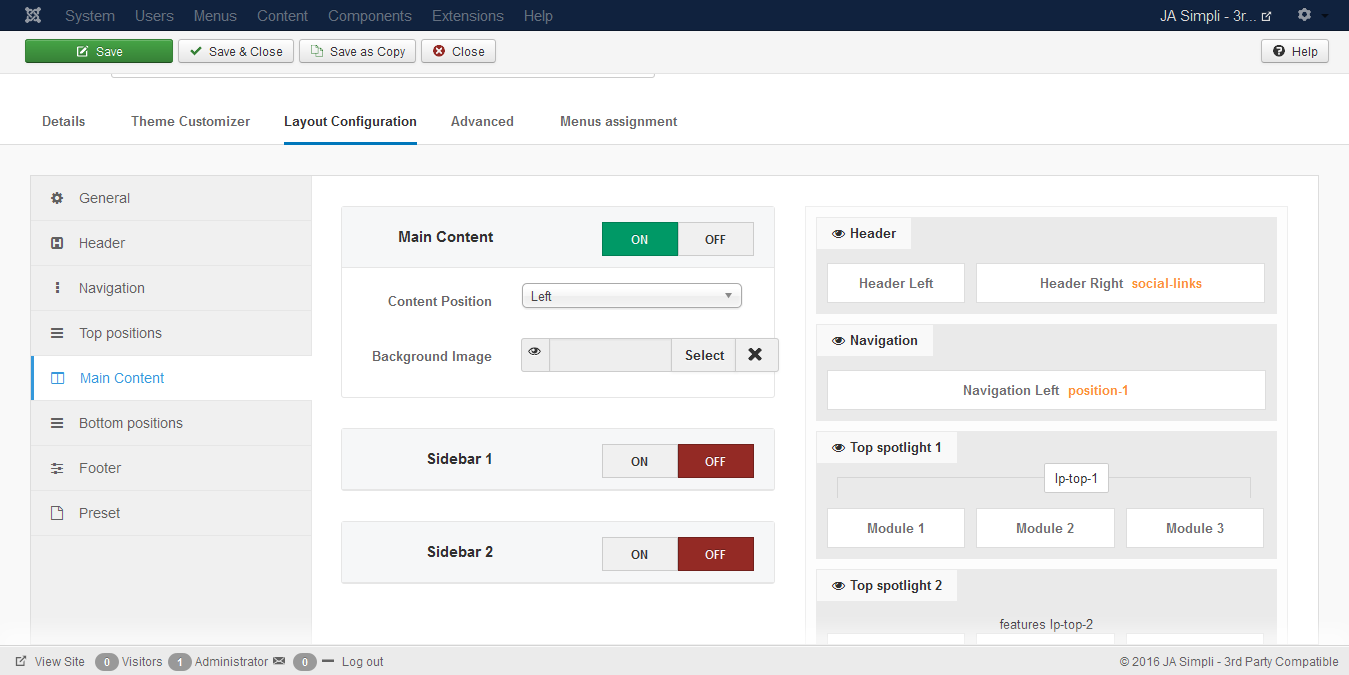Open the Components menu

[370, 15]
